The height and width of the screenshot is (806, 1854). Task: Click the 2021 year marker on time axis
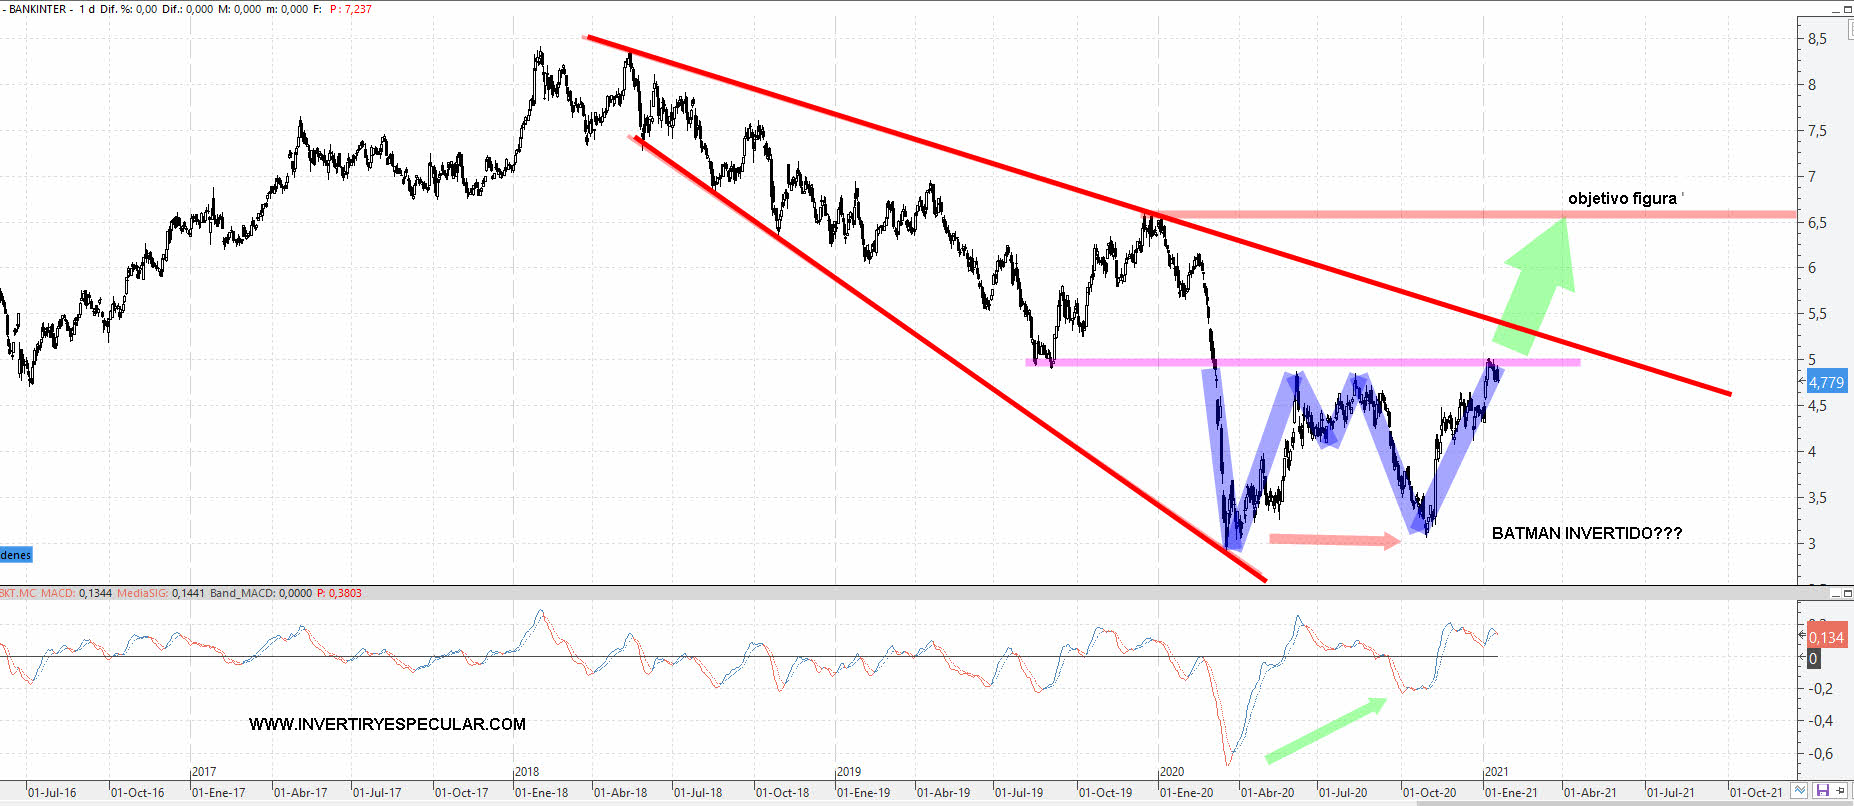click(x=1496, y=771)
